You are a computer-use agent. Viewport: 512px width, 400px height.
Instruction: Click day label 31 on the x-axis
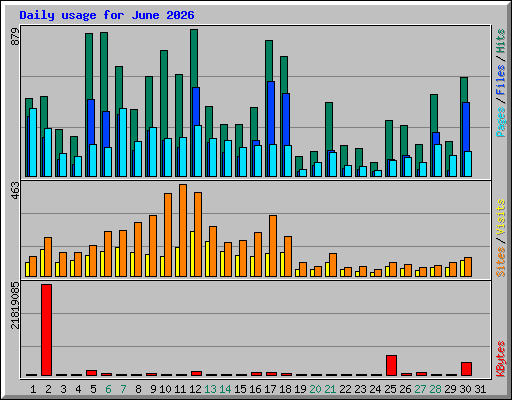[x=480, y=389]
